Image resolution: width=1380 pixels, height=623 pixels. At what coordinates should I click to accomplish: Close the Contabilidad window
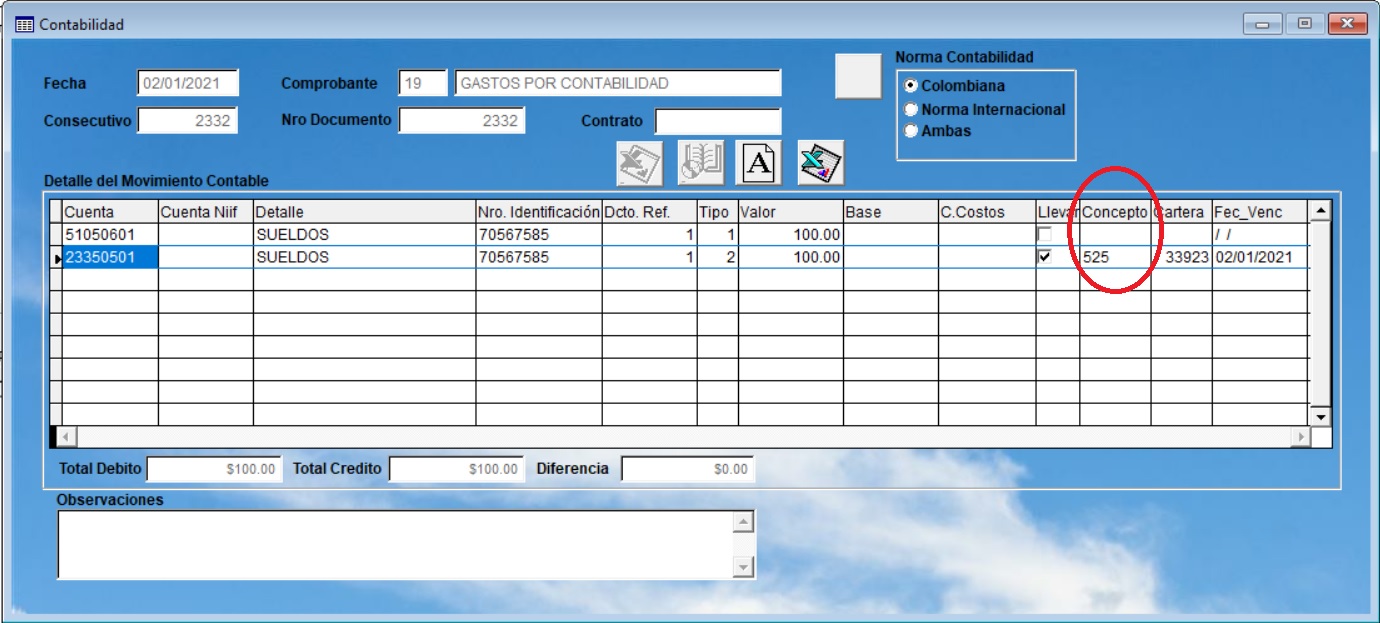point(1346,23)
